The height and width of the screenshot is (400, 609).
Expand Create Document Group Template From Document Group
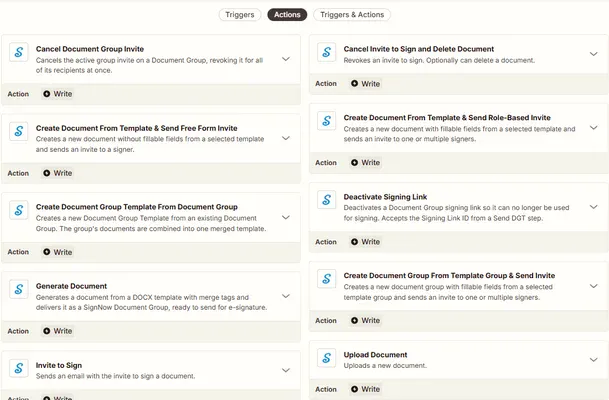[286, 217]
